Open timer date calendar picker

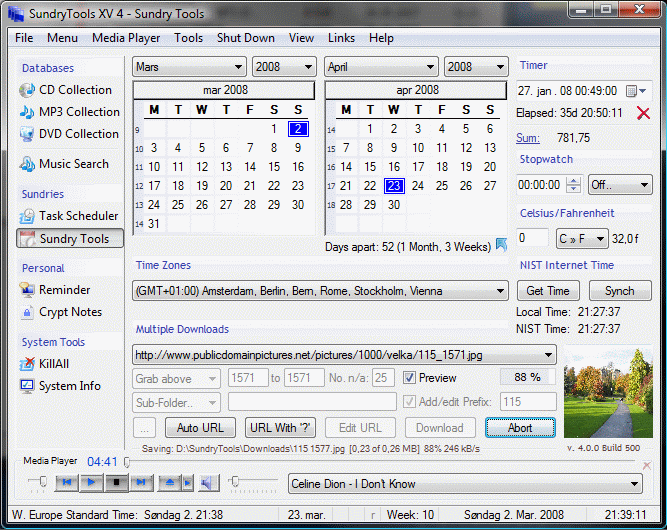[x=636, y=91]
